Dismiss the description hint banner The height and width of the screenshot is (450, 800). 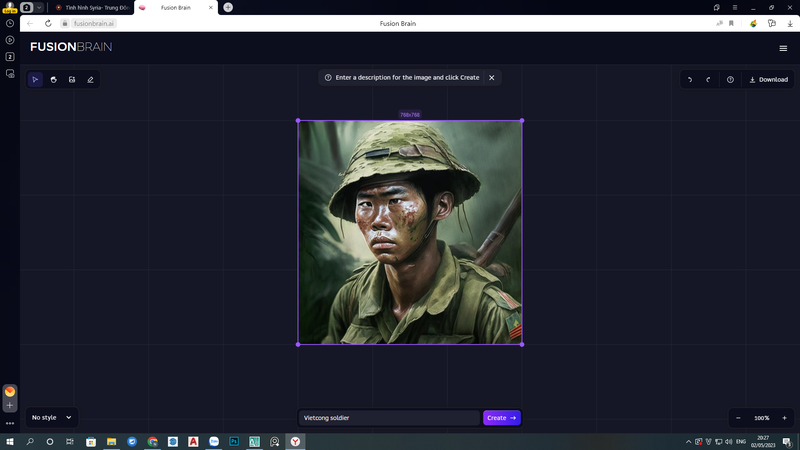pyautogui.click(x=492, y=78)
